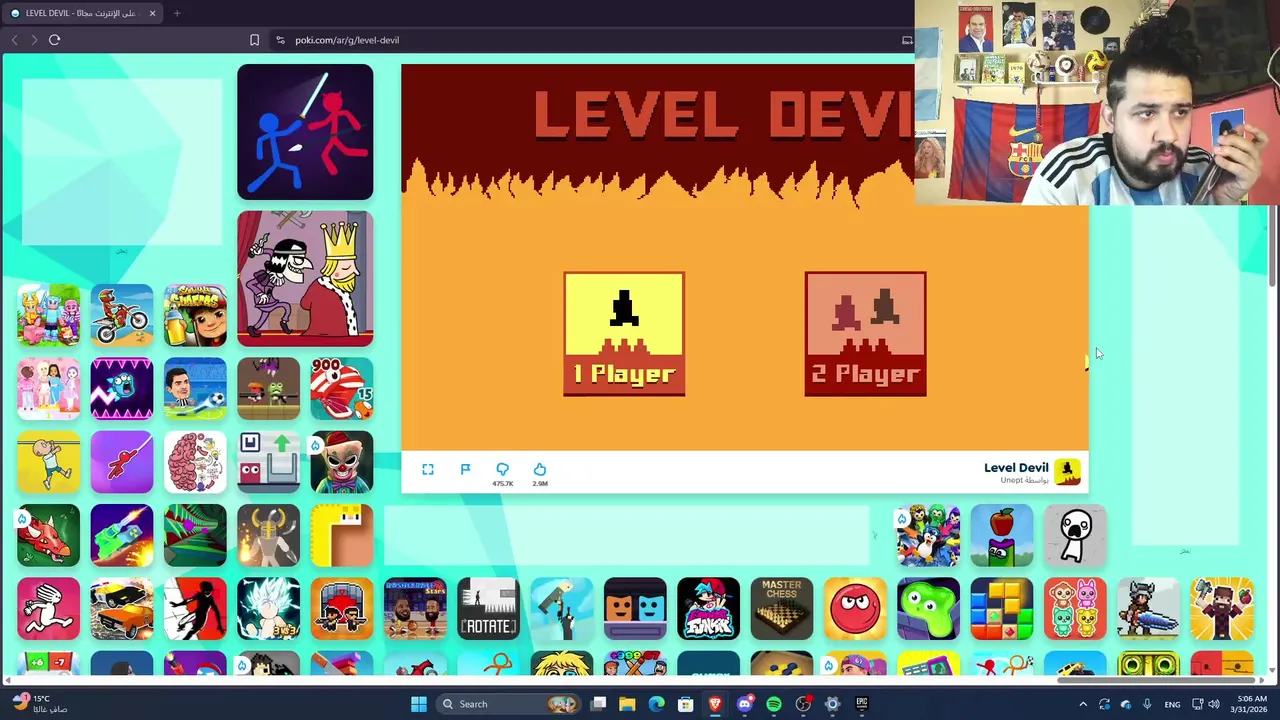The width and height of the screenshot is (1280, 720).
Task: Open the apple and purple worm tile
Action: tap(1001, 535)
